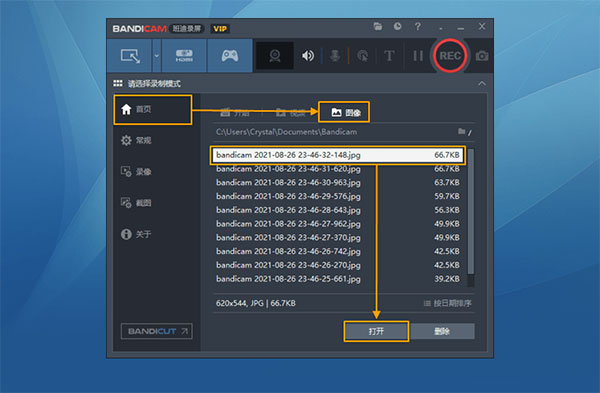Enable the mouse click effect icon
The height and width of the screenshot is (393, 600).
click(362, 56)
